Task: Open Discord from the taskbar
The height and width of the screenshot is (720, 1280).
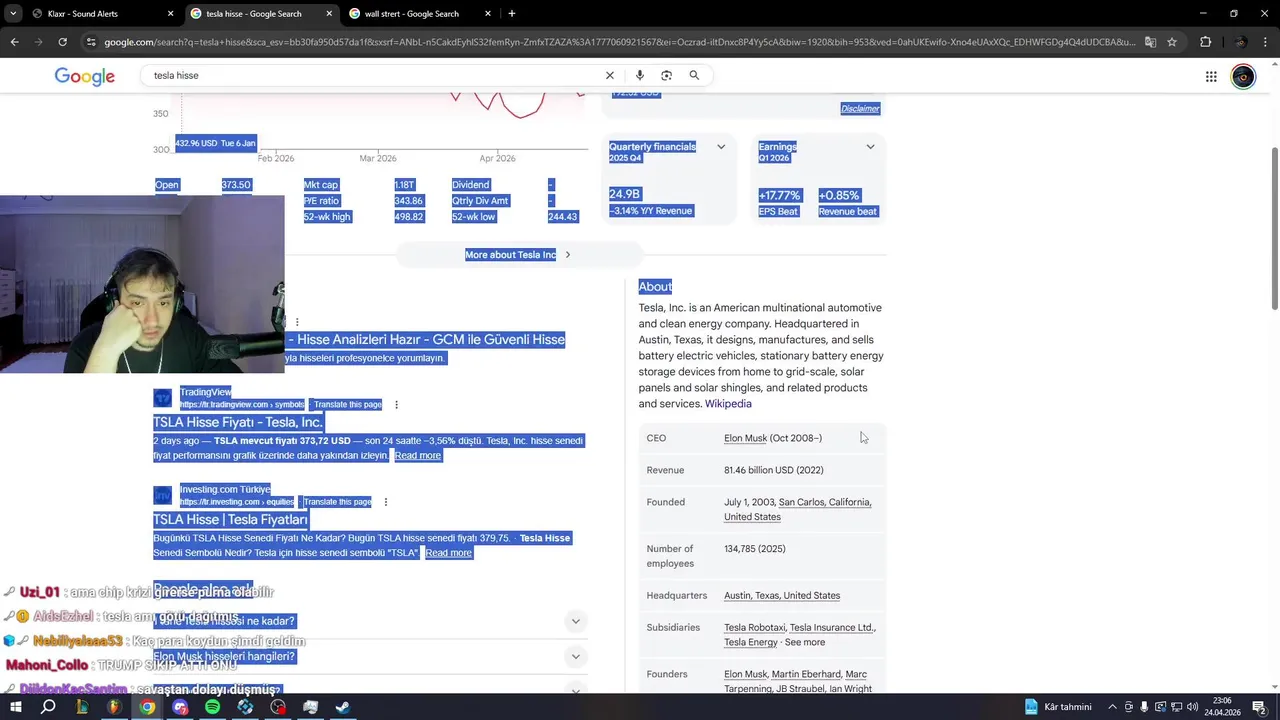Action: tap(180, 707)
